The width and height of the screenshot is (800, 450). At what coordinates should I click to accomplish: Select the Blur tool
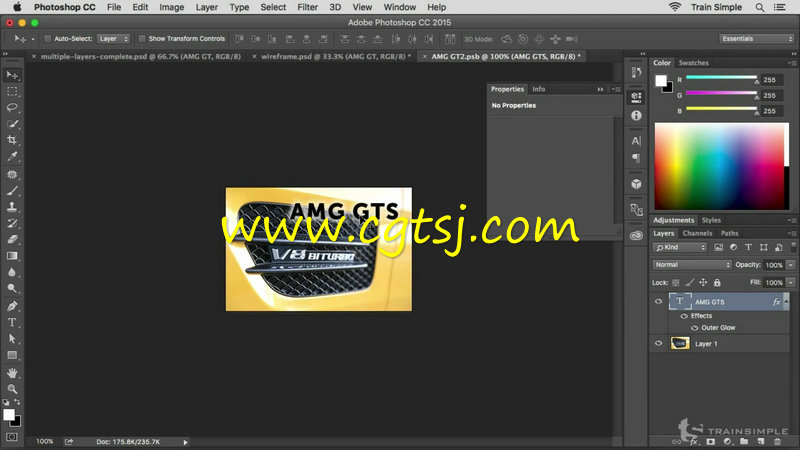click(x=12, y=272)
